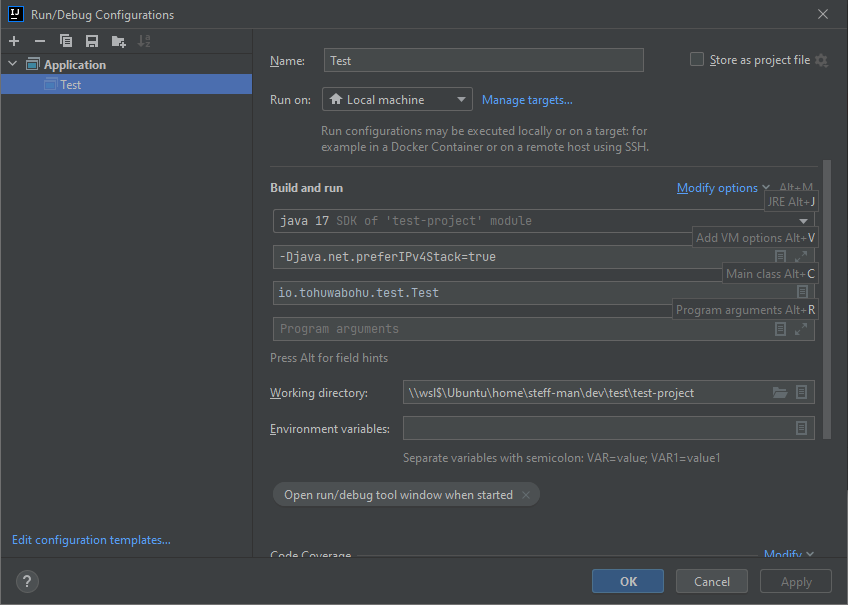Collapse the Application tree node
This screenshot has width=848, height=605.
(13, 65)
